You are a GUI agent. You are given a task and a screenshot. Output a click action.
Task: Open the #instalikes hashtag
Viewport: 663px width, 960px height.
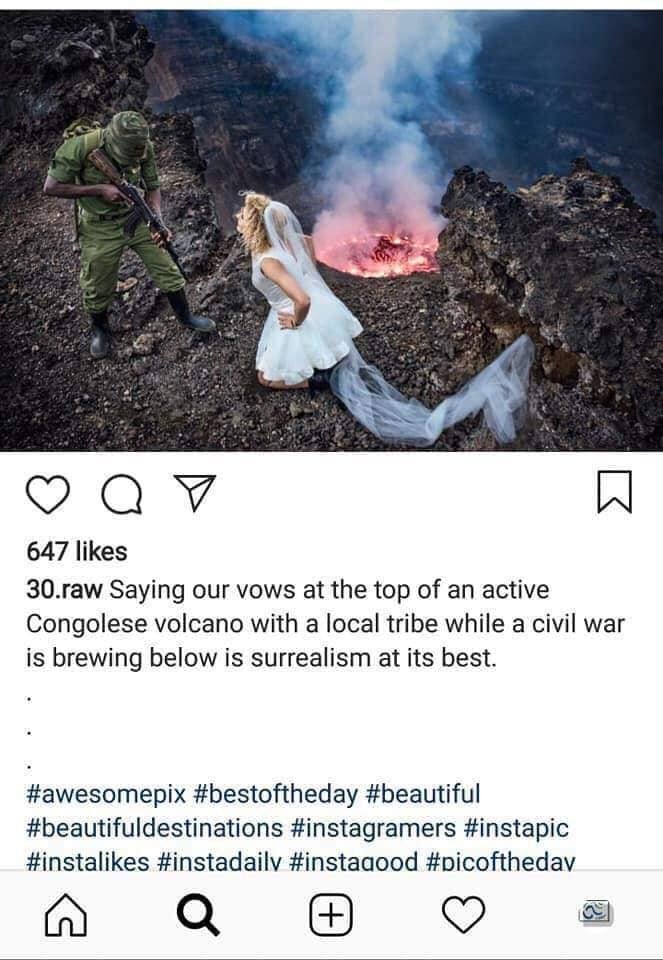pos(88,860)
